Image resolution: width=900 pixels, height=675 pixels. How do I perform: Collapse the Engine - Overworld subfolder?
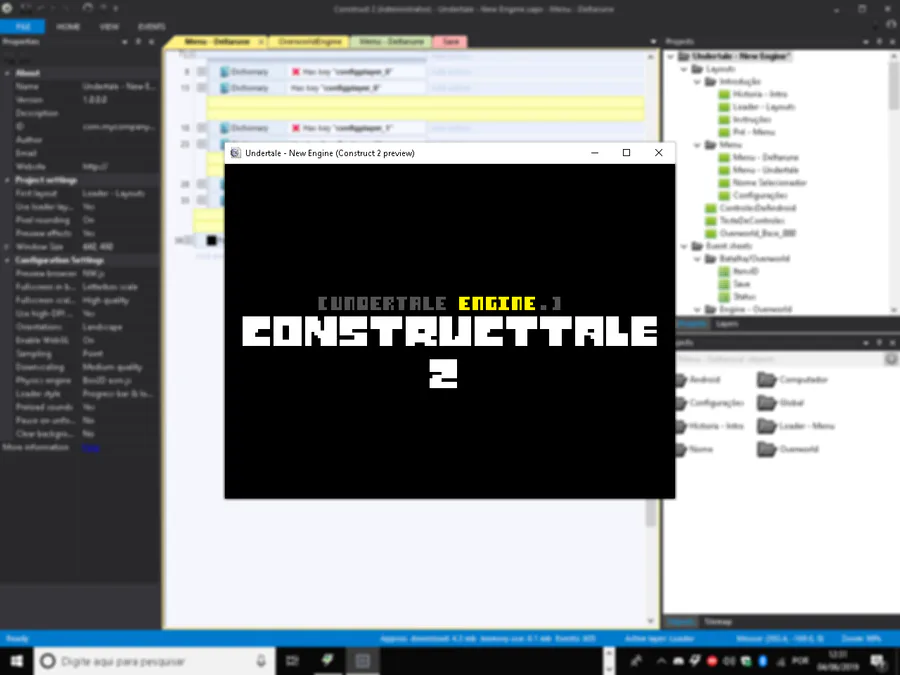(697, 309)
